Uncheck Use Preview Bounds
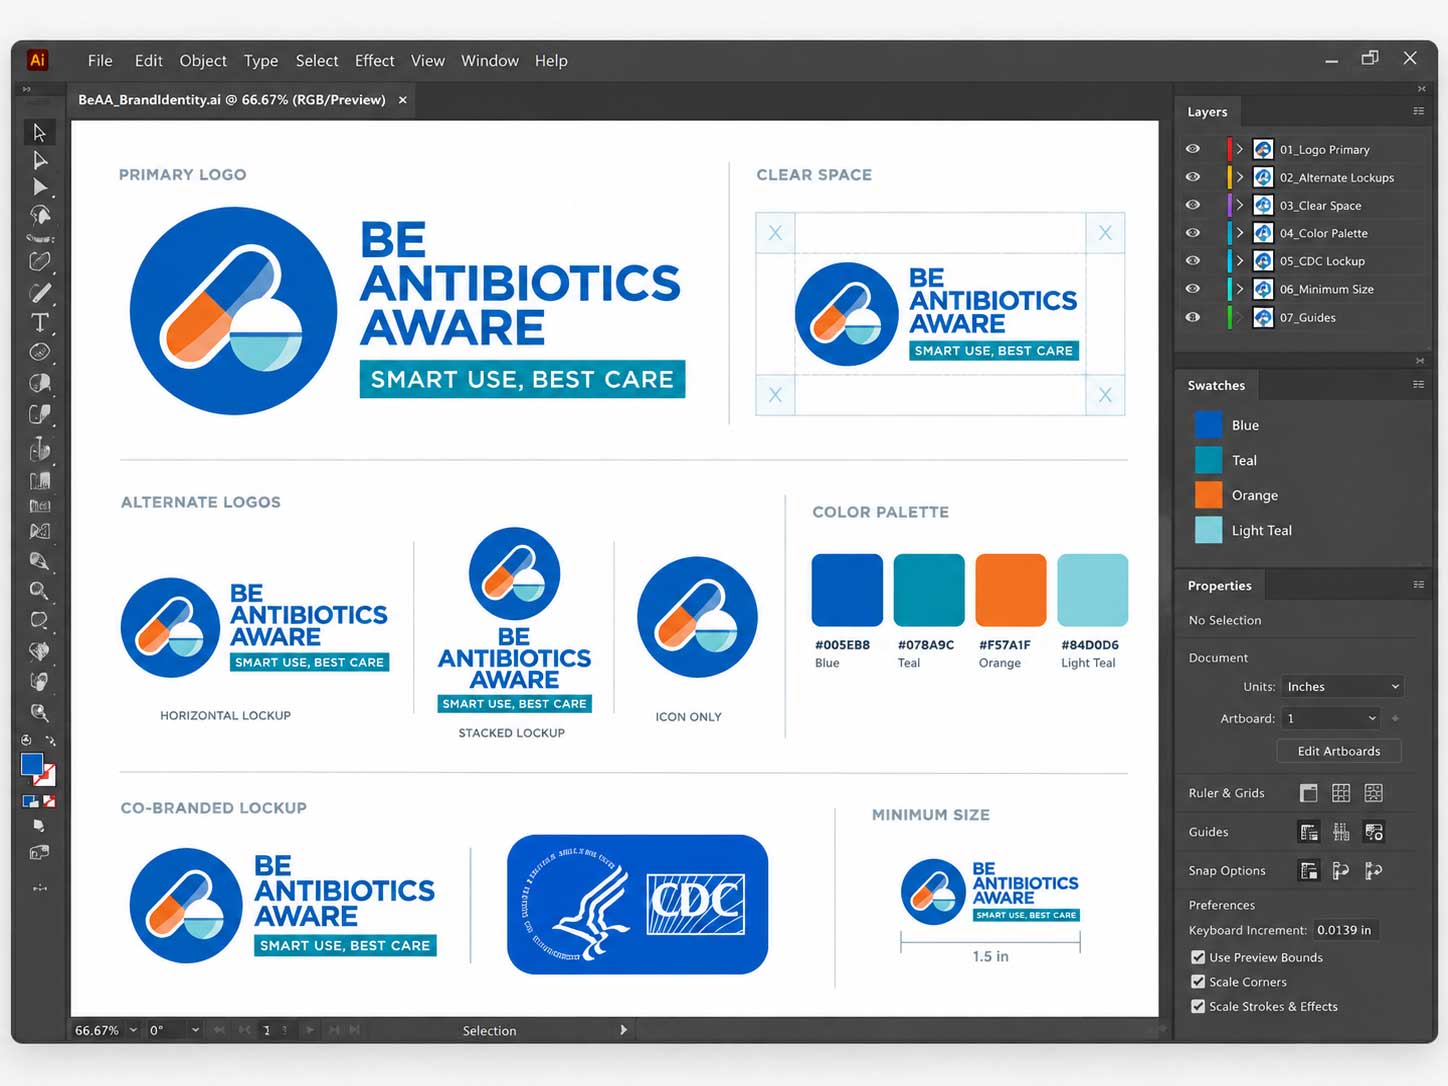Viewport: 1448px width, 1086px height. click(x=1198, y=957)
